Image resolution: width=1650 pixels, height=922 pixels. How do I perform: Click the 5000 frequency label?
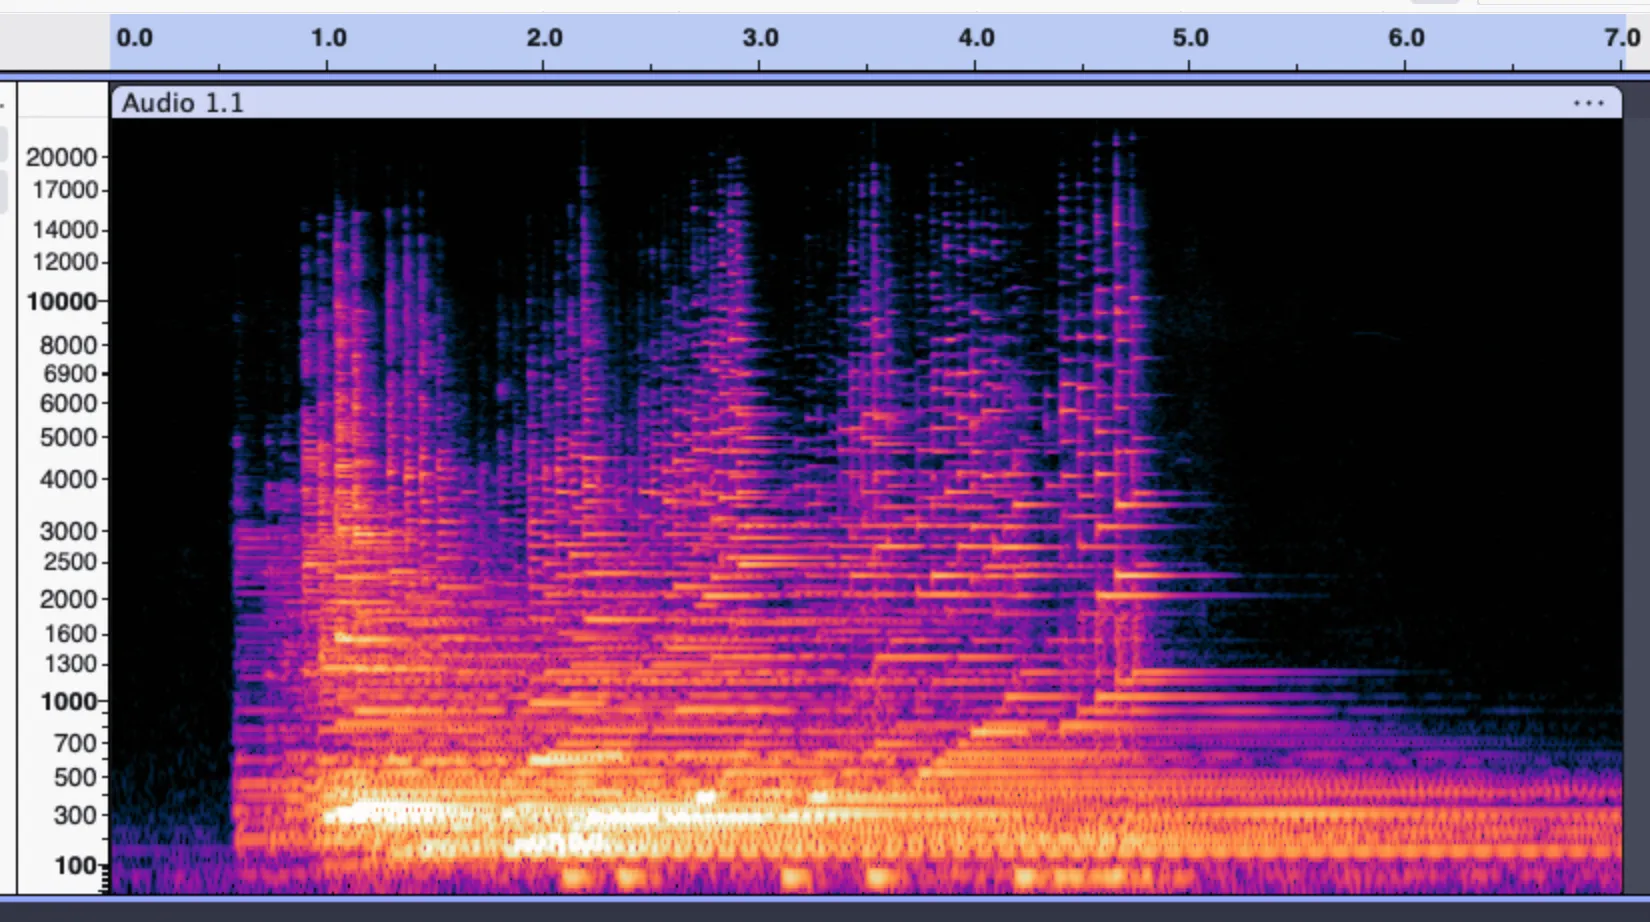(69, 438)
